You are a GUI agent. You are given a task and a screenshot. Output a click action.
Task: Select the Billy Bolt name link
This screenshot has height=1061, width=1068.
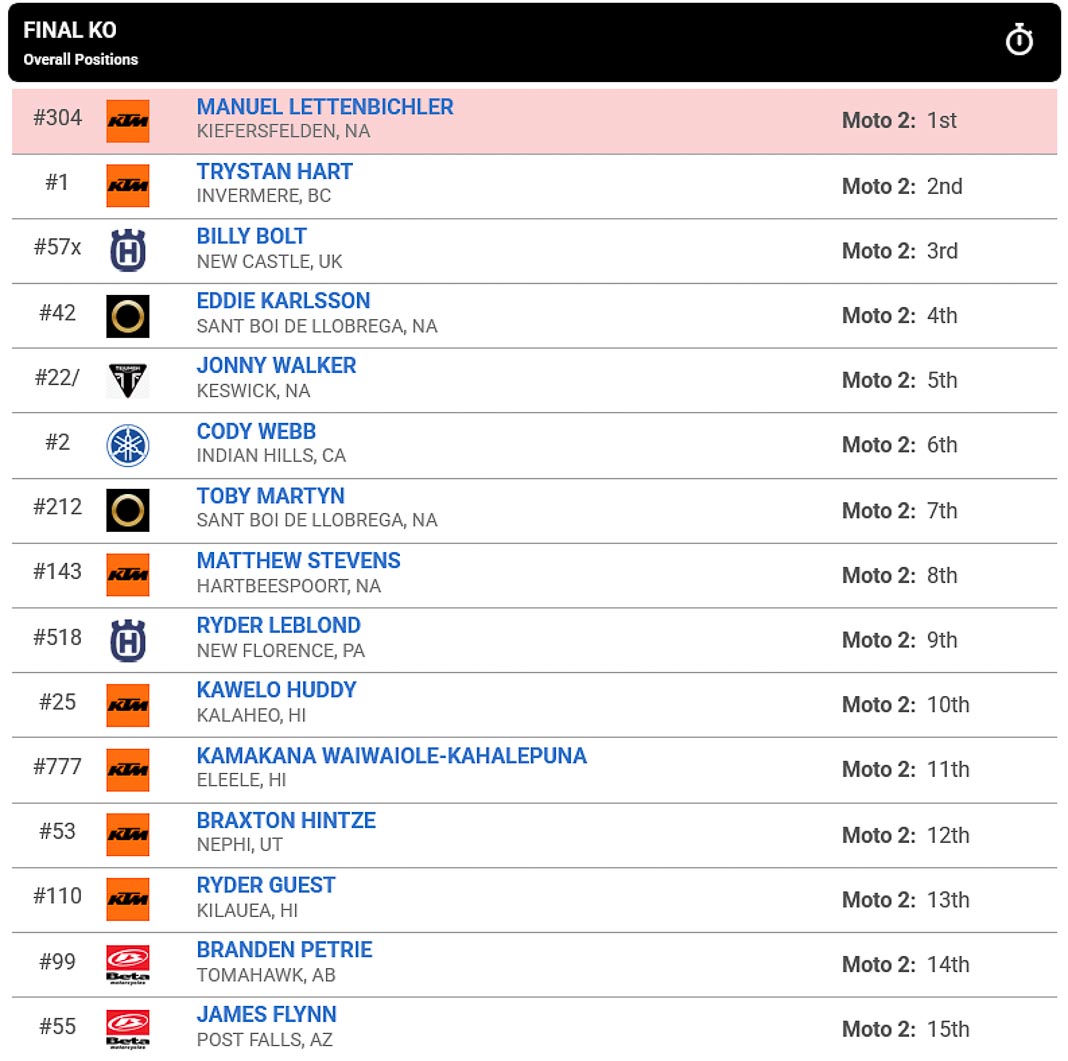click(x=251, y=236)
